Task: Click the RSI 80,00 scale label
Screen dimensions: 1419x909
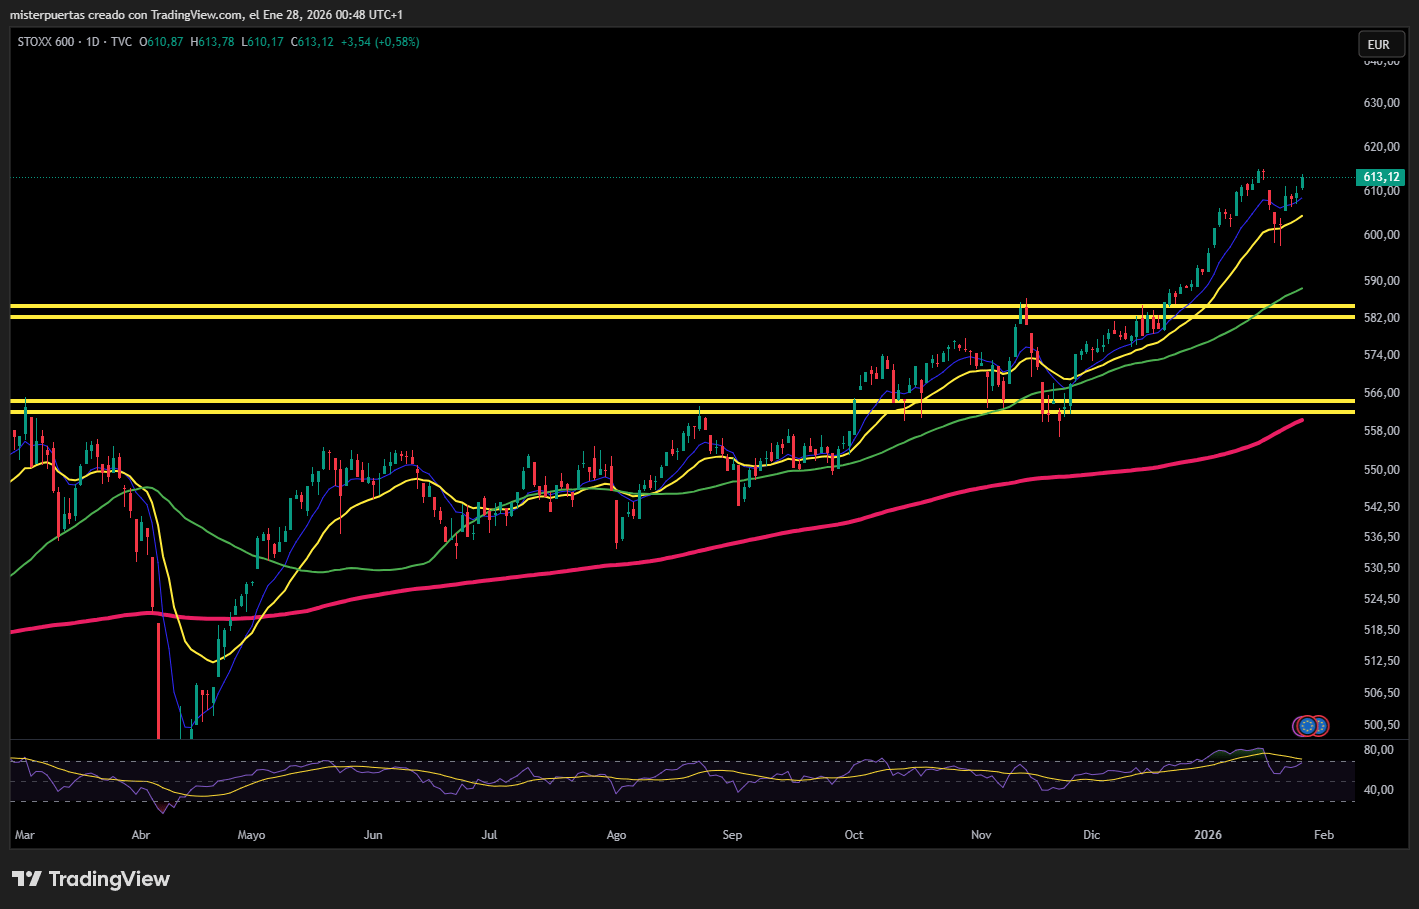Action: 1379,750
